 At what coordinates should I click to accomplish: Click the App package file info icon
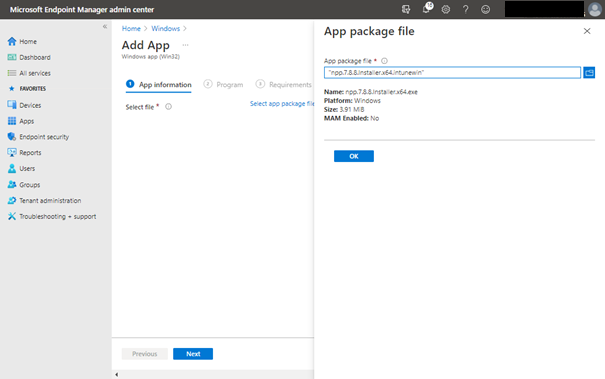(x=384, y=61)
